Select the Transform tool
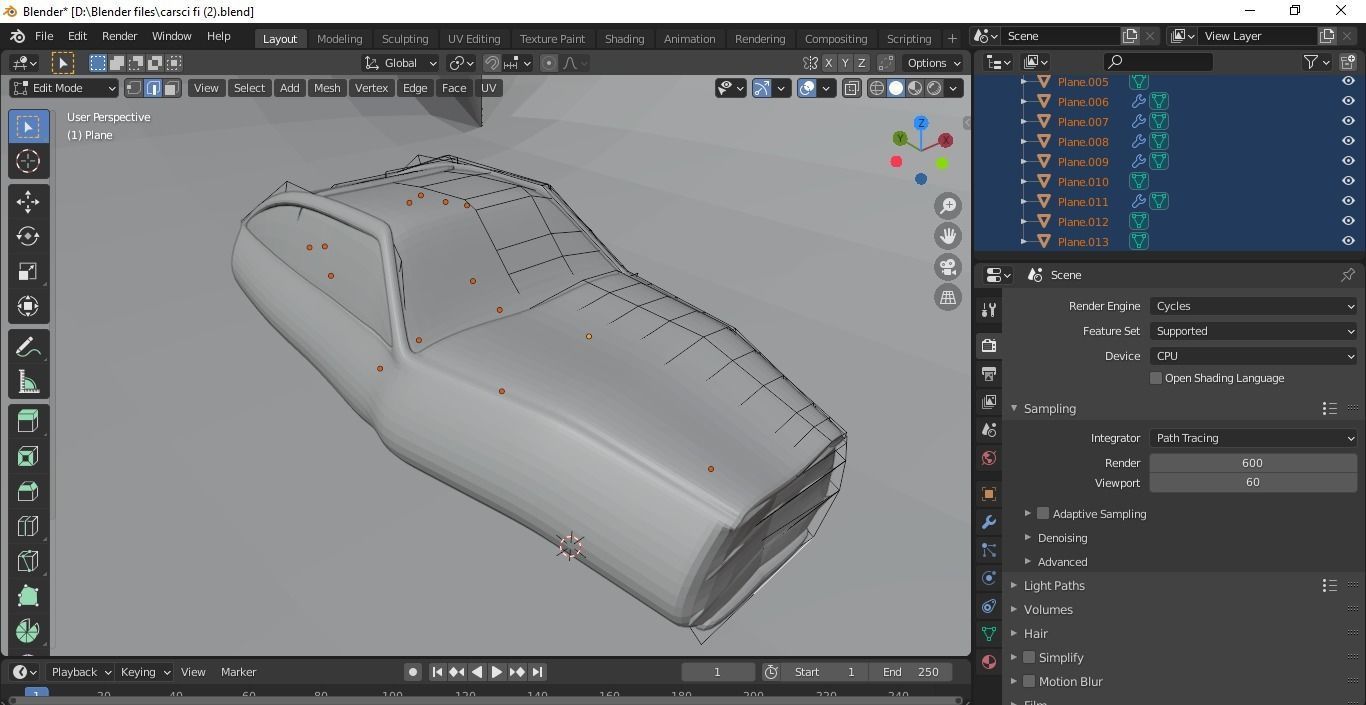 (x=28, y=306)
